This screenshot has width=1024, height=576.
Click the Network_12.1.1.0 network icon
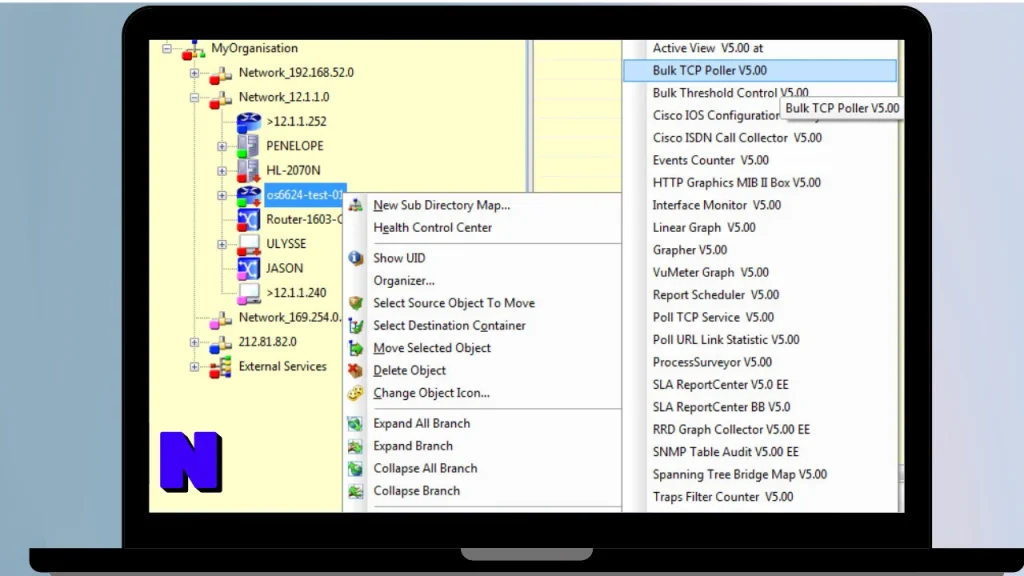click(221, 99)
